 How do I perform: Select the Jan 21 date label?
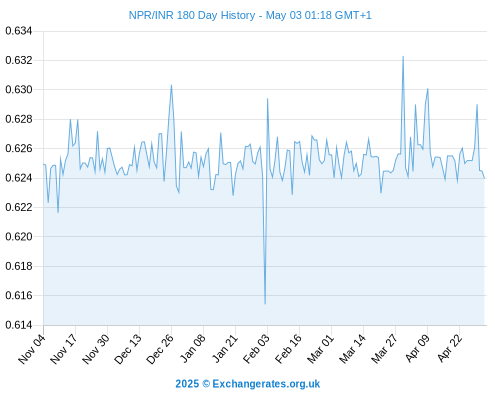(x=224, y=348)
